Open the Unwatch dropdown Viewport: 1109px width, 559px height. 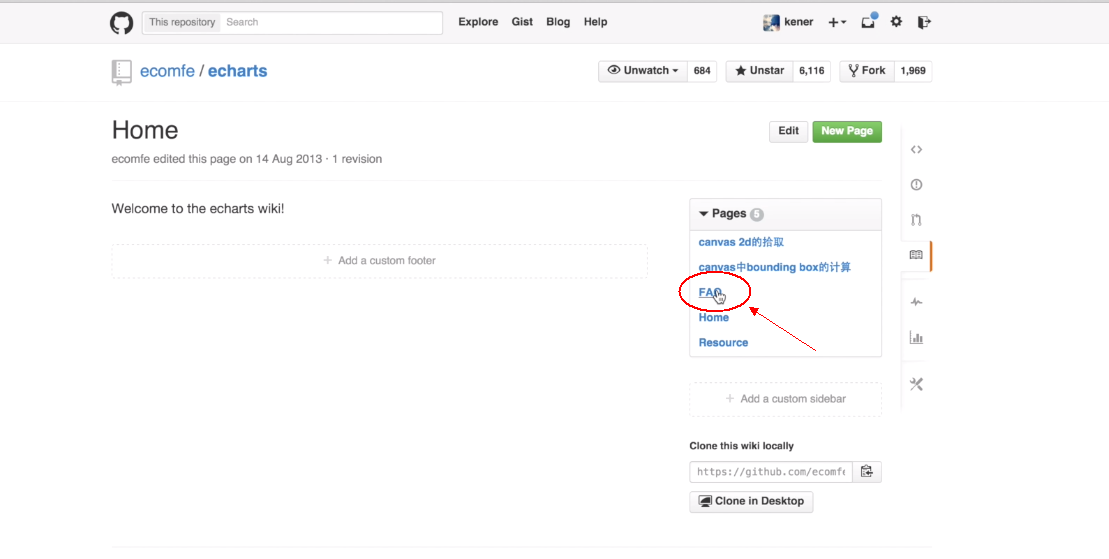point(643,71)
